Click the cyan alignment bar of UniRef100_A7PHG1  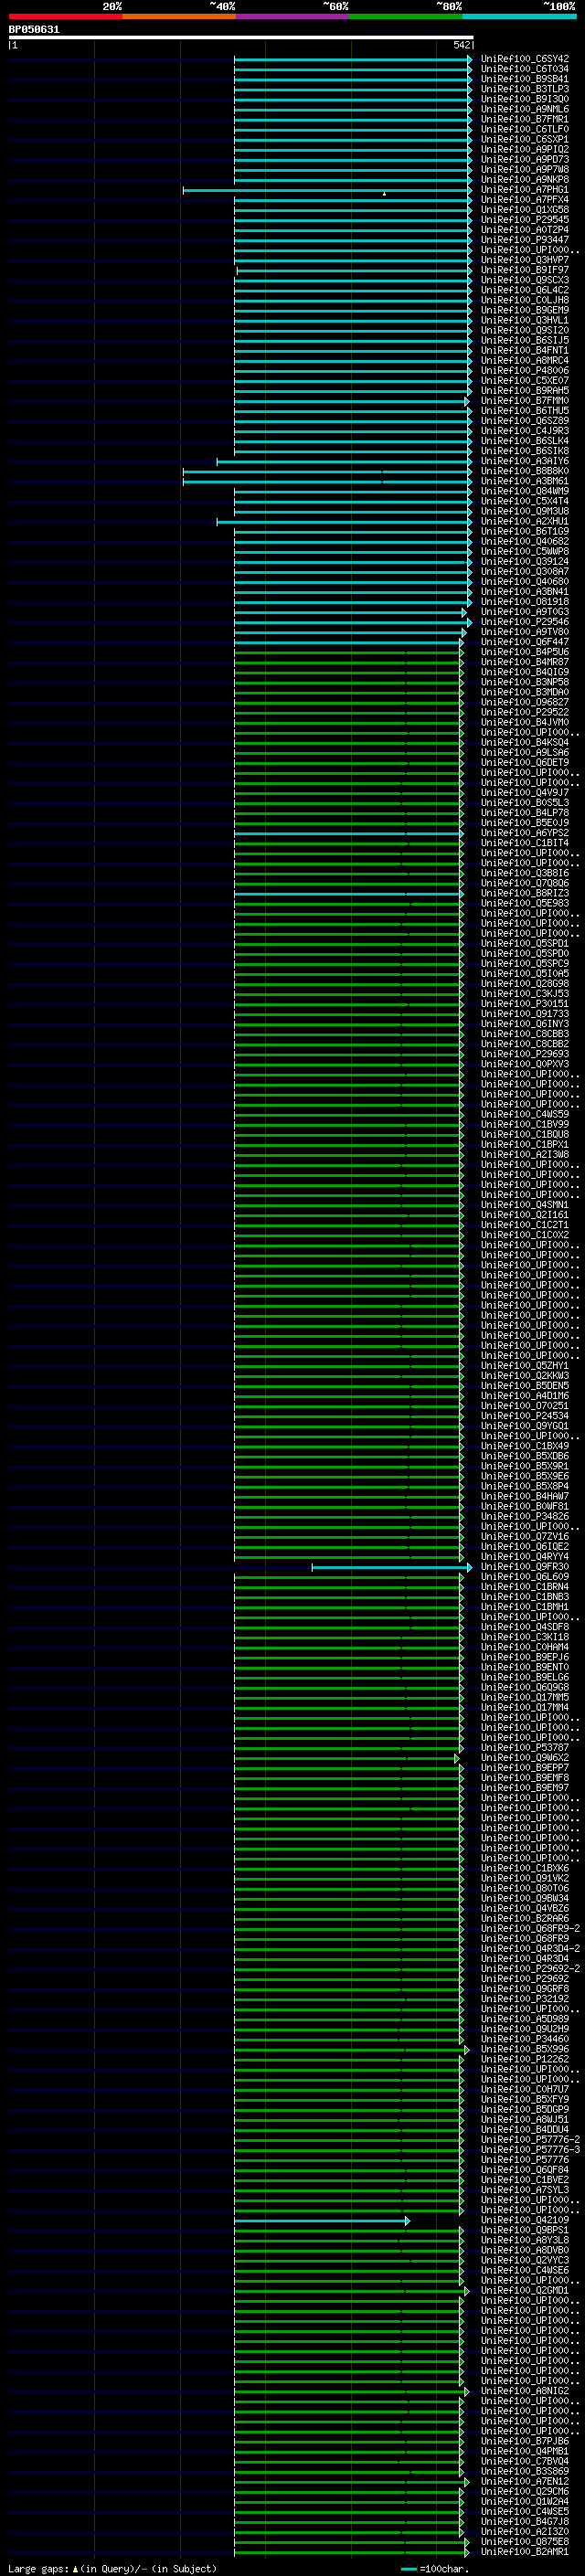(327, 190)
